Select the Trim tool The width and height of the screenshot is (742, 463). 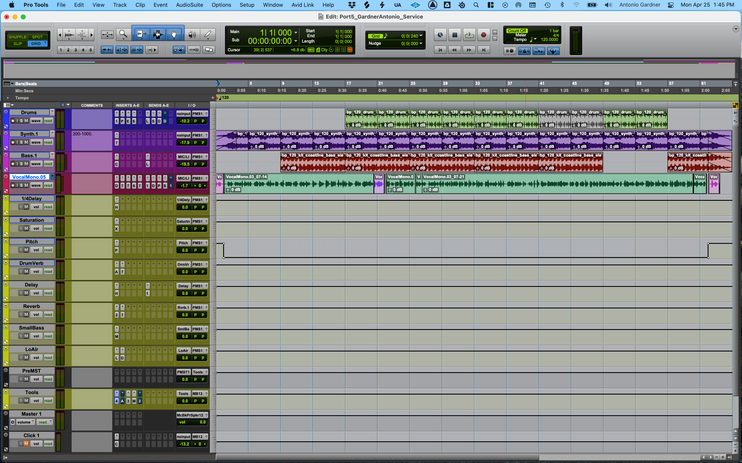141,34
